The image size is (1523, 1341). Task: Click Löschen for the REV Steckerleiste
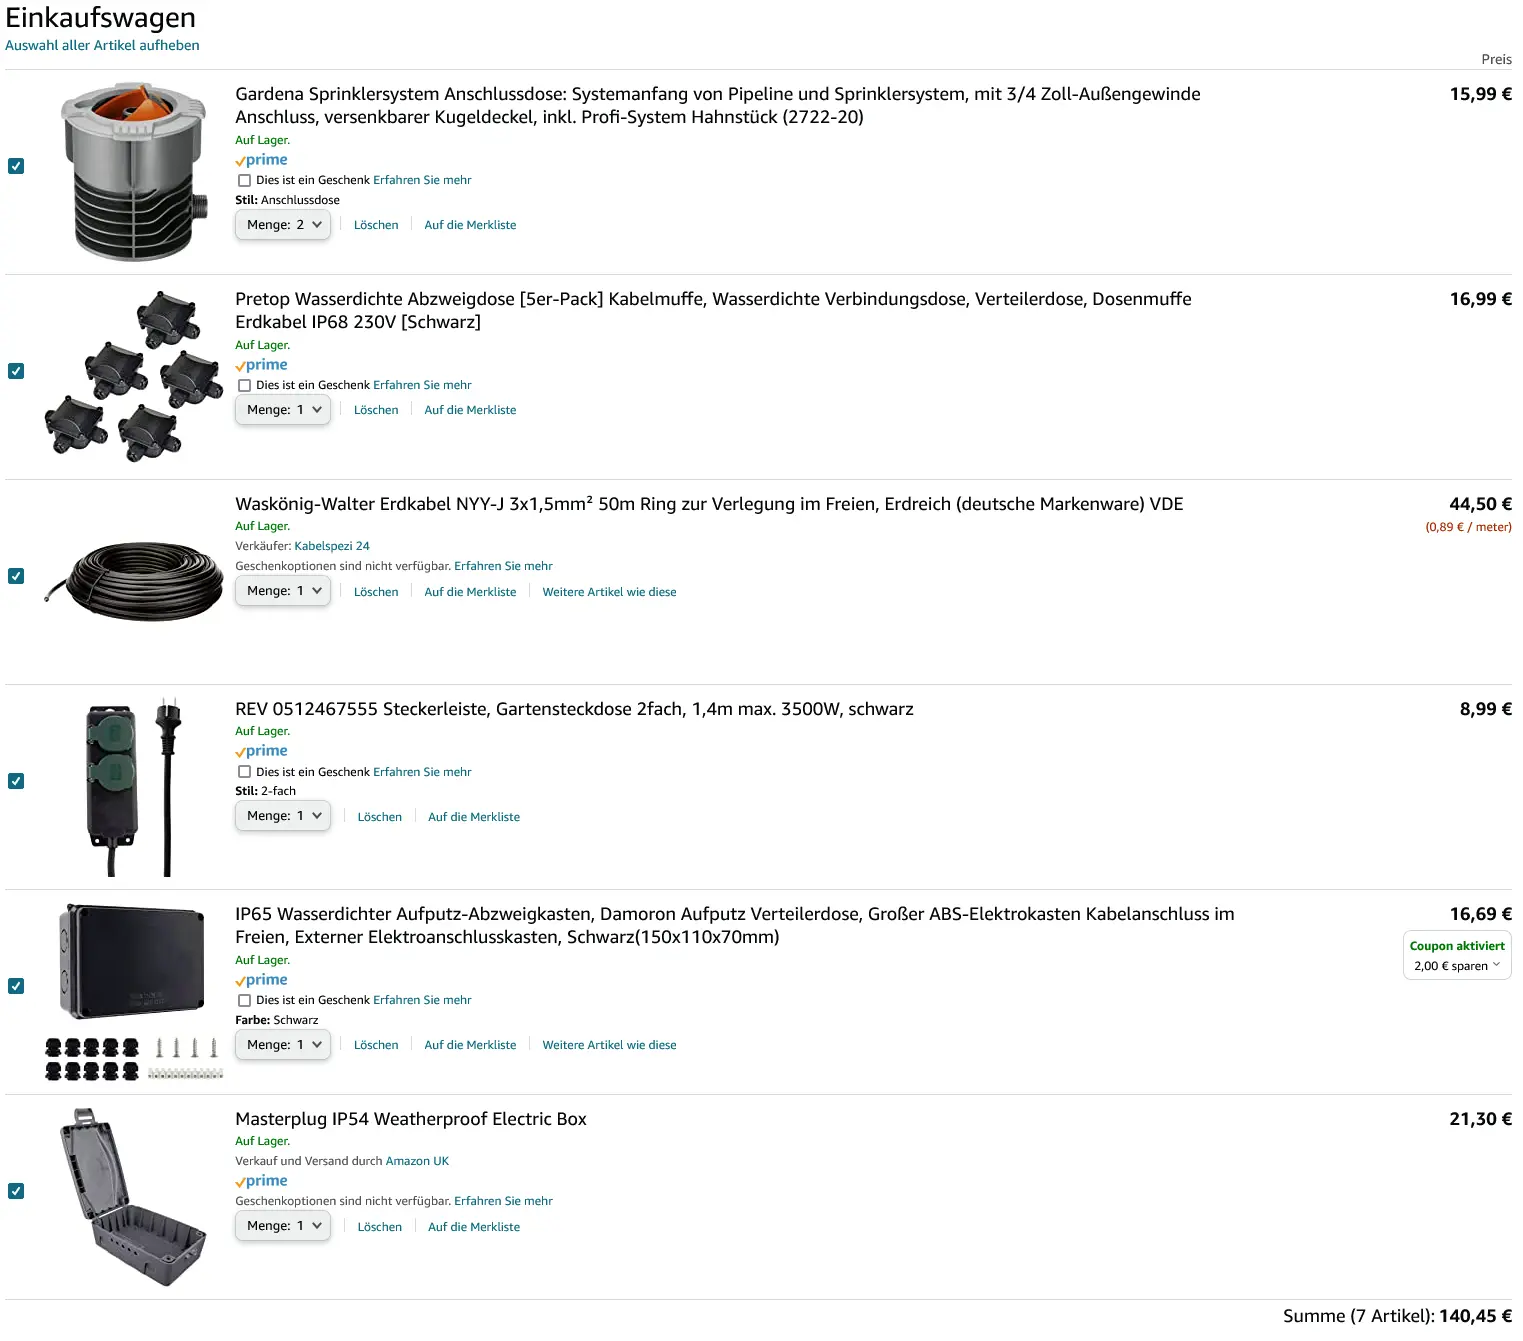coord(380,817)
